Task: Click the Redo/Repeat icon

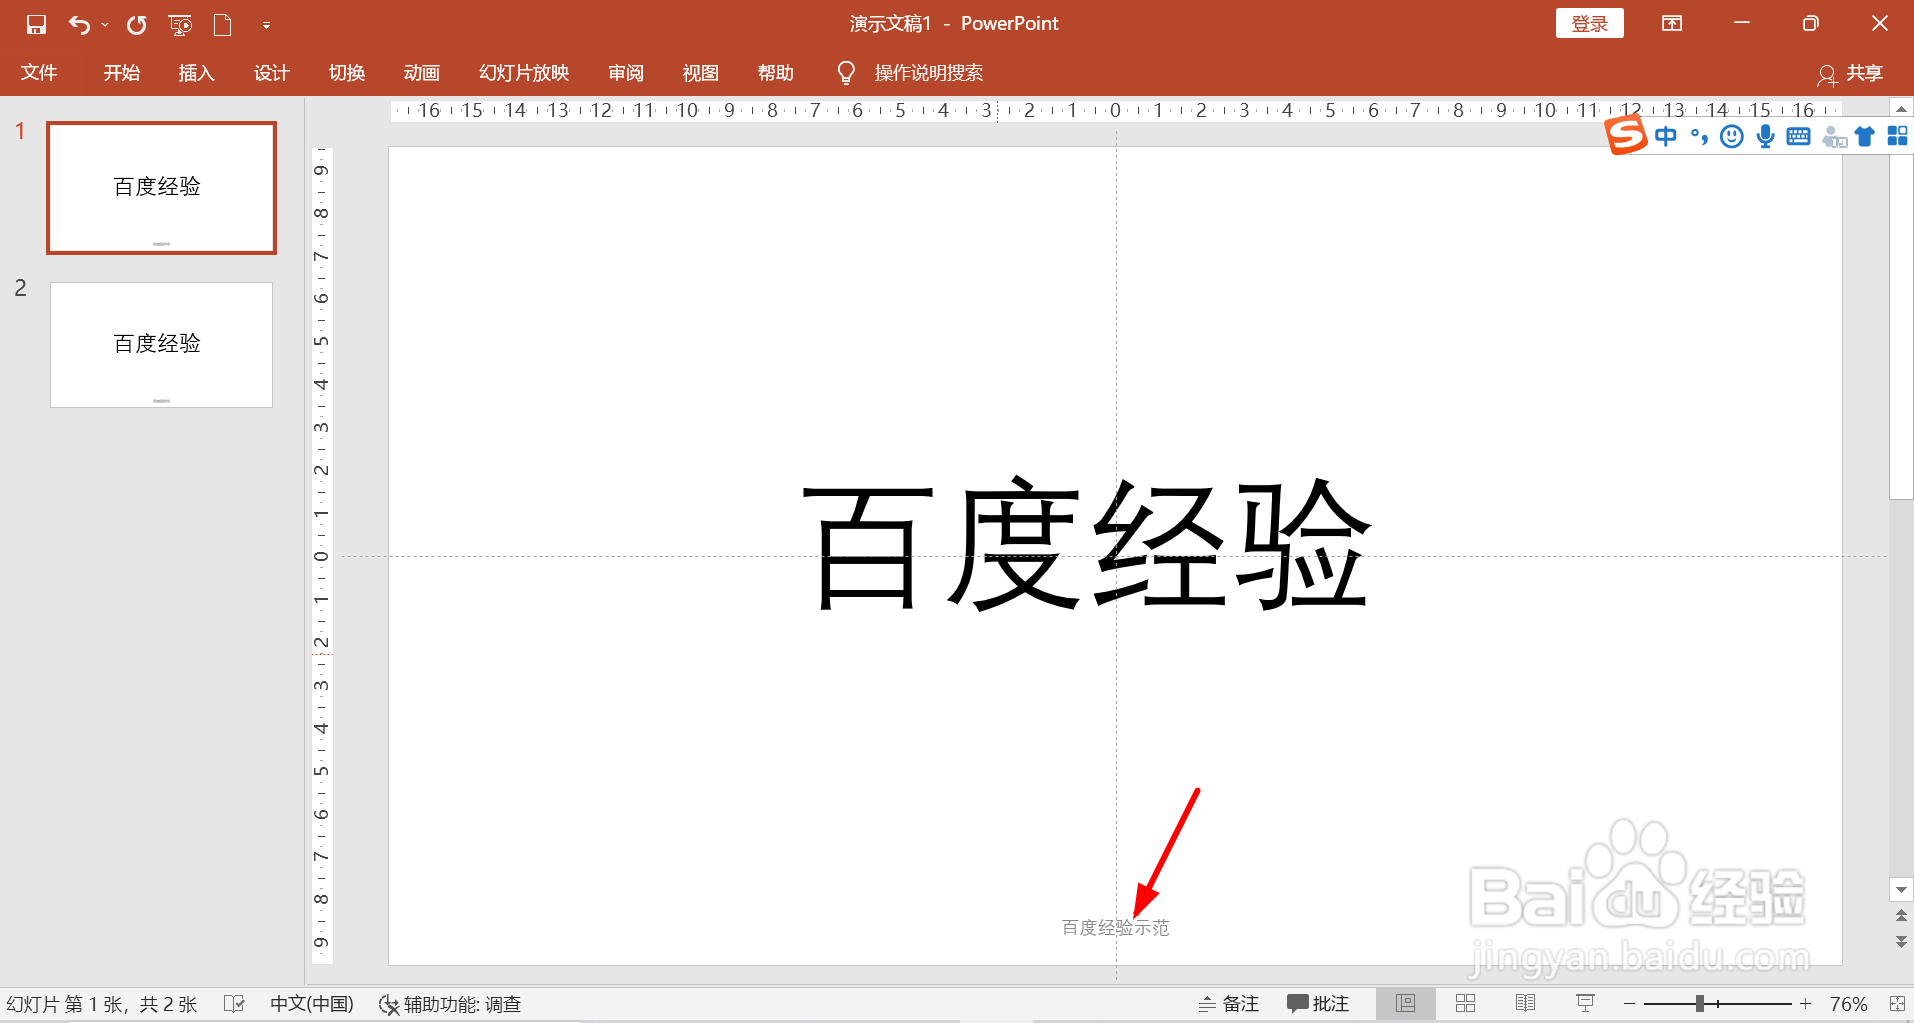Action: coord(137,24)
